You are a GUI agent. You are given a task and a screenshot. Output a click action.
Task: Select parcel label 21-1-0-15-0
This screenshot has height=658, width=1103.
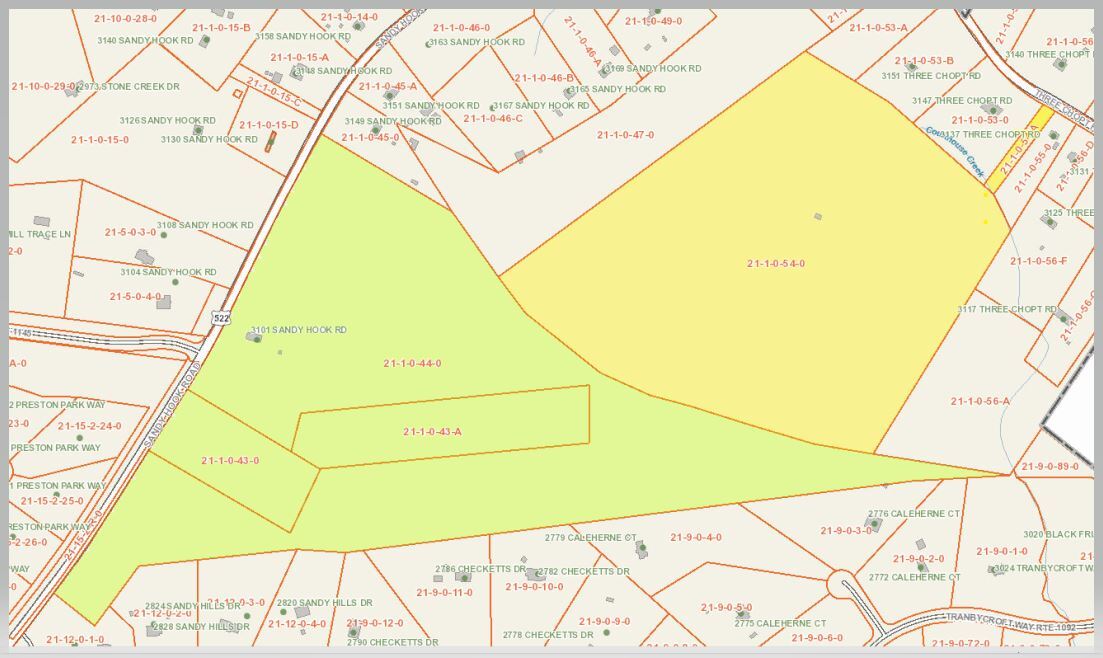(x=99, y=140)
